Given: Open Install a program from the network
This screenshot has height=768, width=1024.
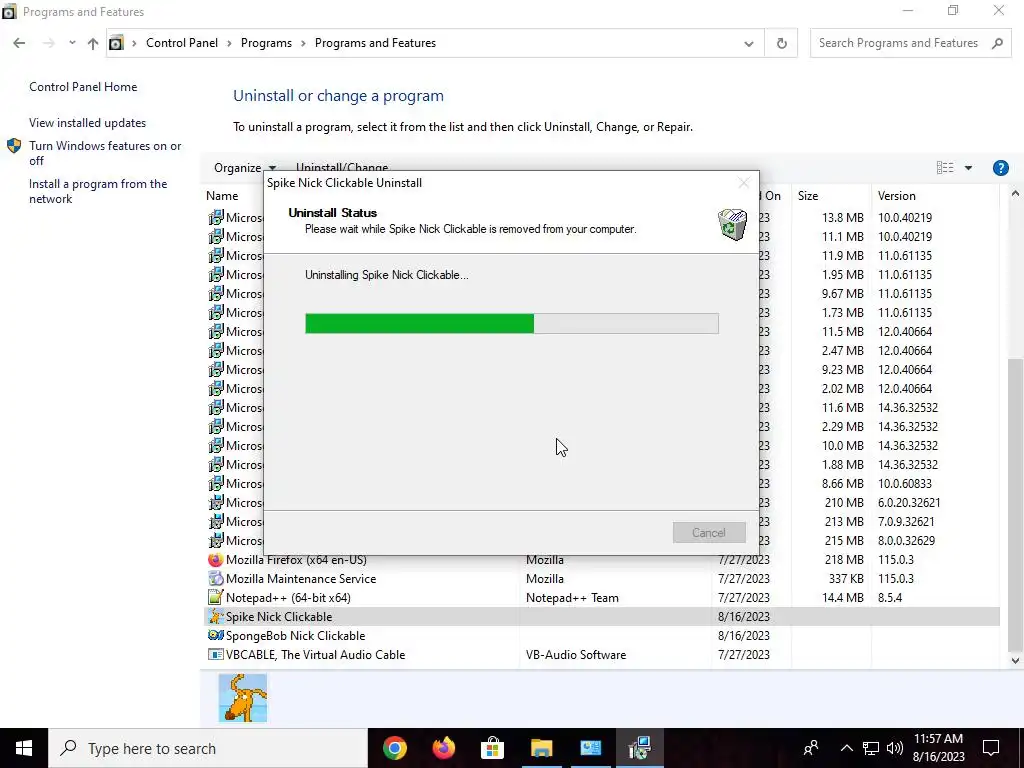Looking at the screenshot, I should coord(98,191).
